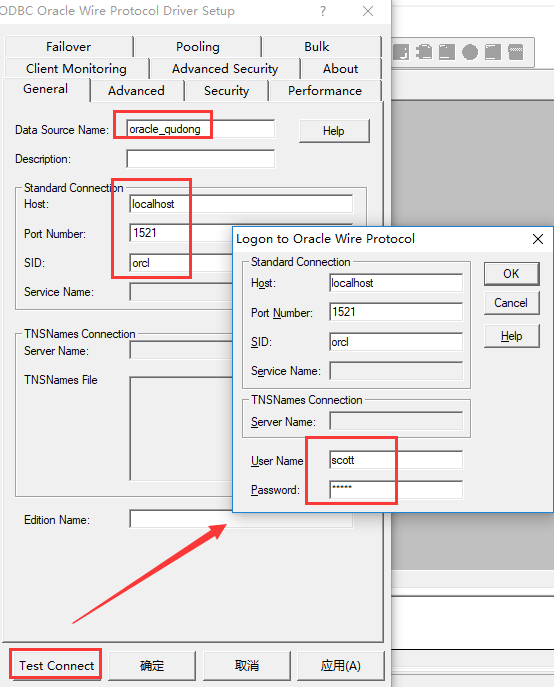The image size is (554, 687).
Task: Click Cancel in the Logon dialog
Action: (x=511, y=303)
